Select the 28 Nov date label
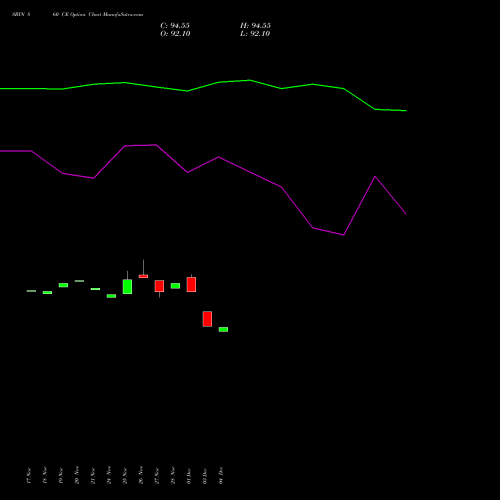 click(173, 475)
